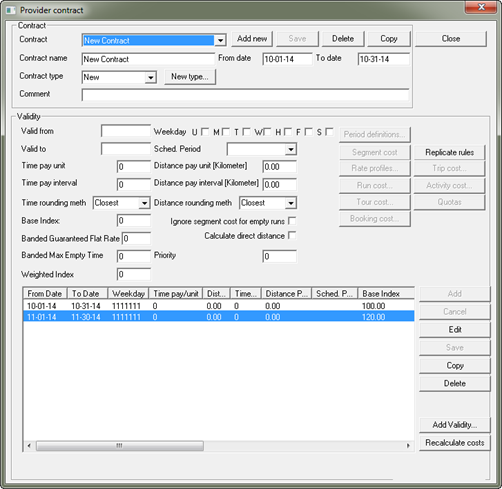Click the Time pay unit field
The image size is (502, 489).
click(134, 166)
